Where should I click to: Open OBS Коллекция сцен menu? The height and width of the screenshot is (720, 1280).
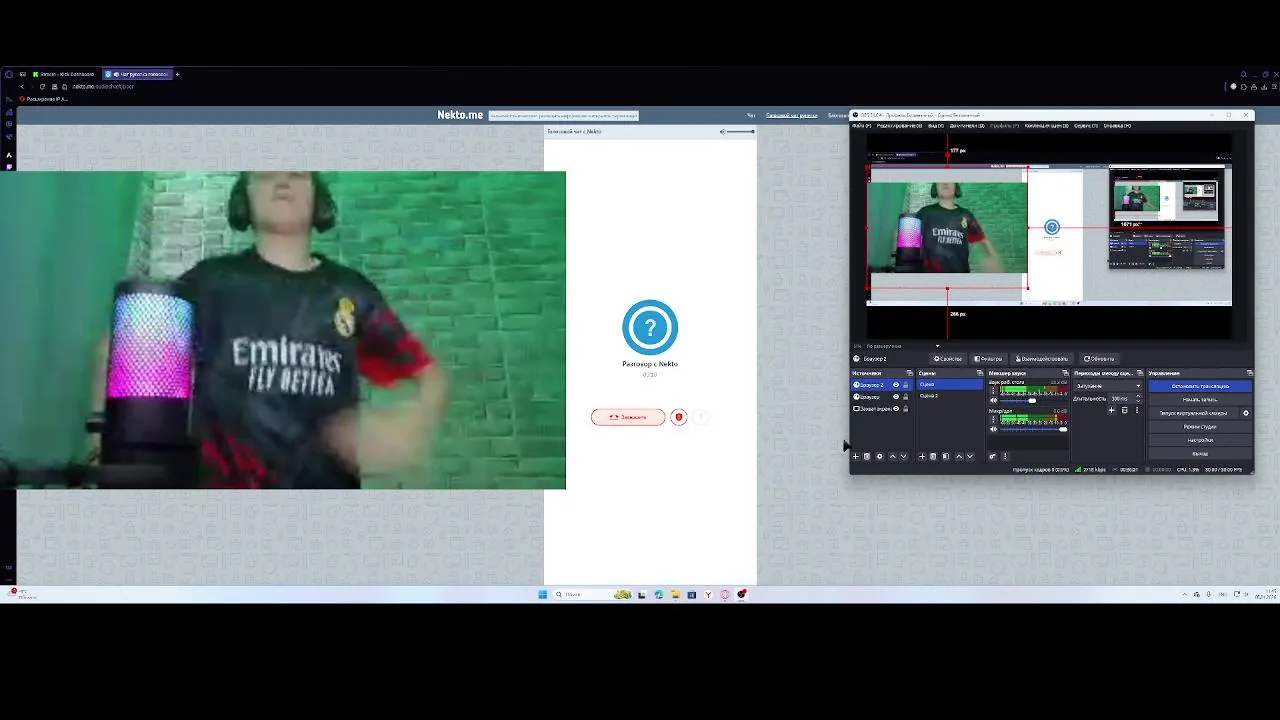[x=1046, y=126]
